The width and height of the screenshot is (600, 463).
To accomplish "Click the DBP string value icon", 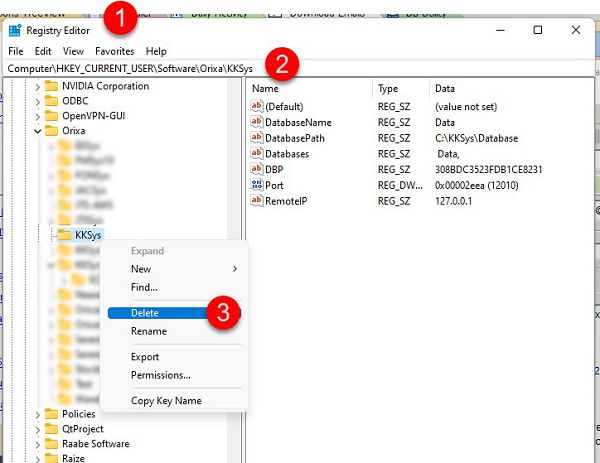I will click(x=258, y=169).
